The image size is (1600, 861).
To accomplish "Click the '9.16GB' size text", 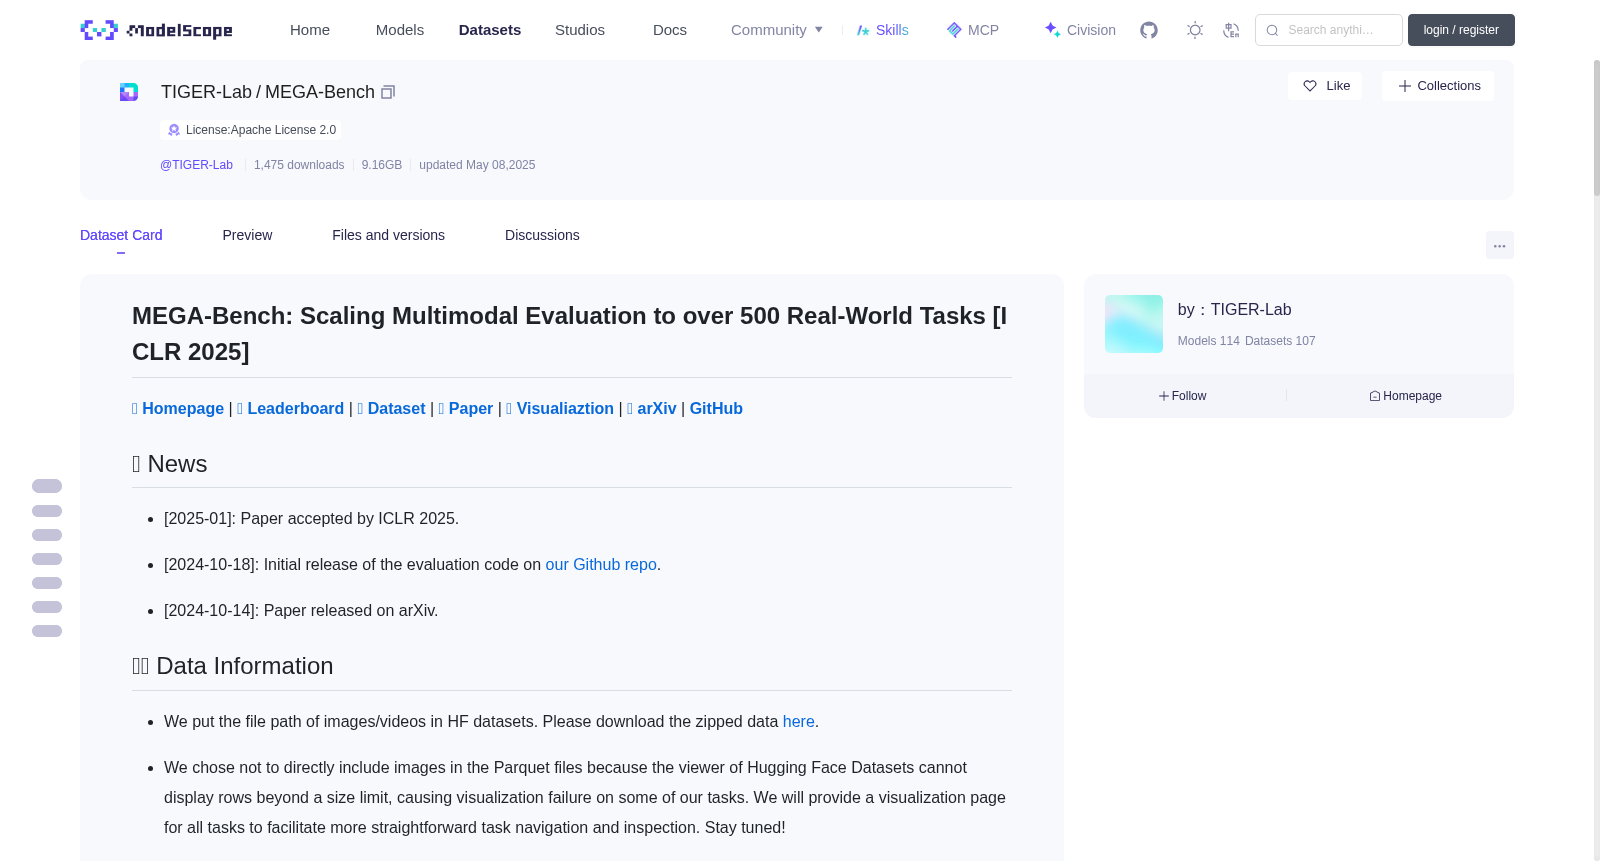I will coord(382,165).
